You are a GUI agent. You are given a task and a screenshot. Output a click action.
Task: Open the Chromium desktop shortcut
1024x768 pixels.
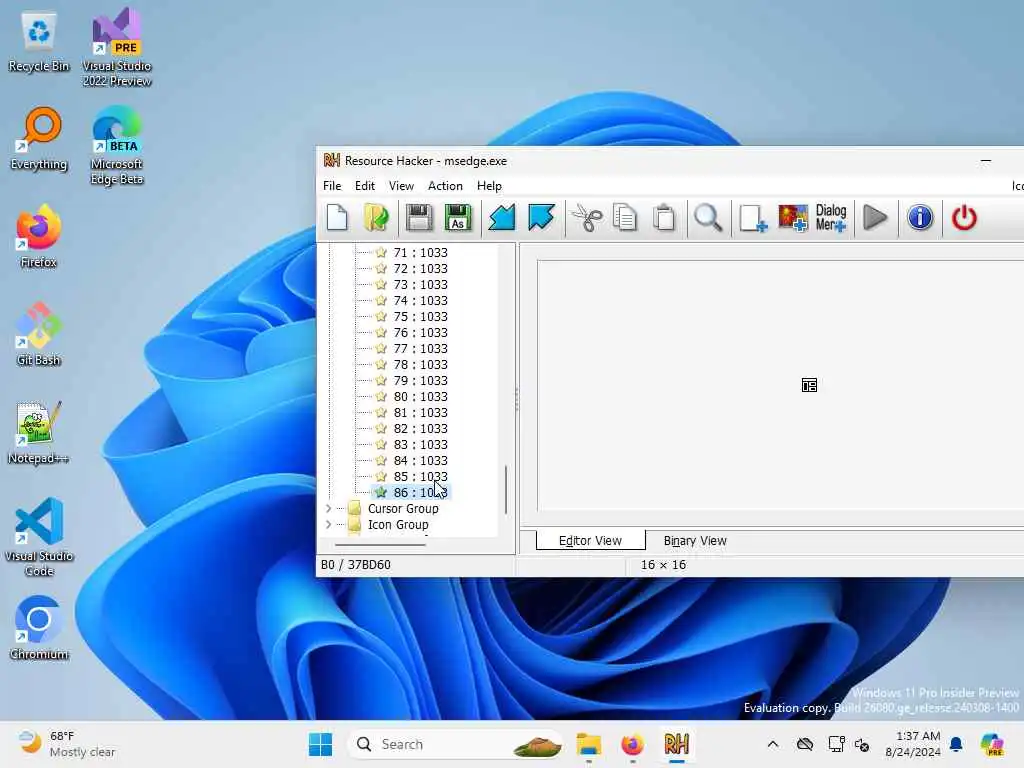point(39,628)
